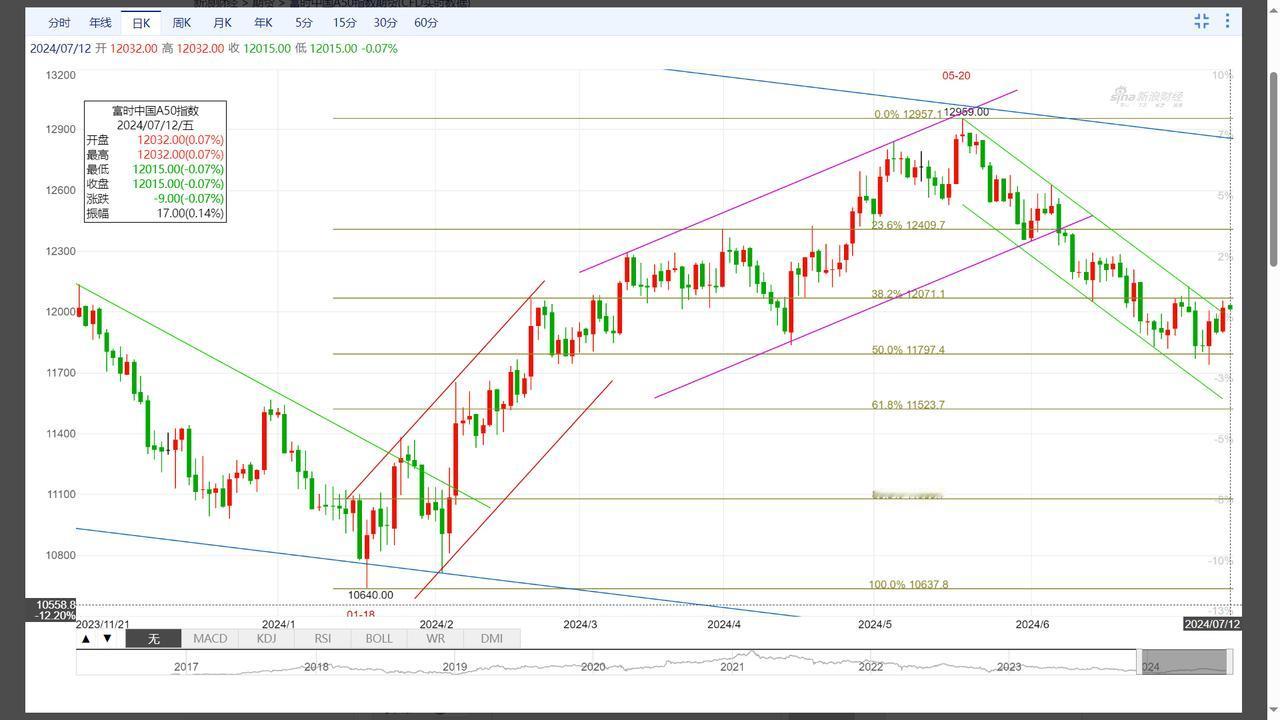Viewport: 1280px width, 720px height.
Task: Click the 12969.00 high price label
Action: pyautogui.click(x=966, y=112)
